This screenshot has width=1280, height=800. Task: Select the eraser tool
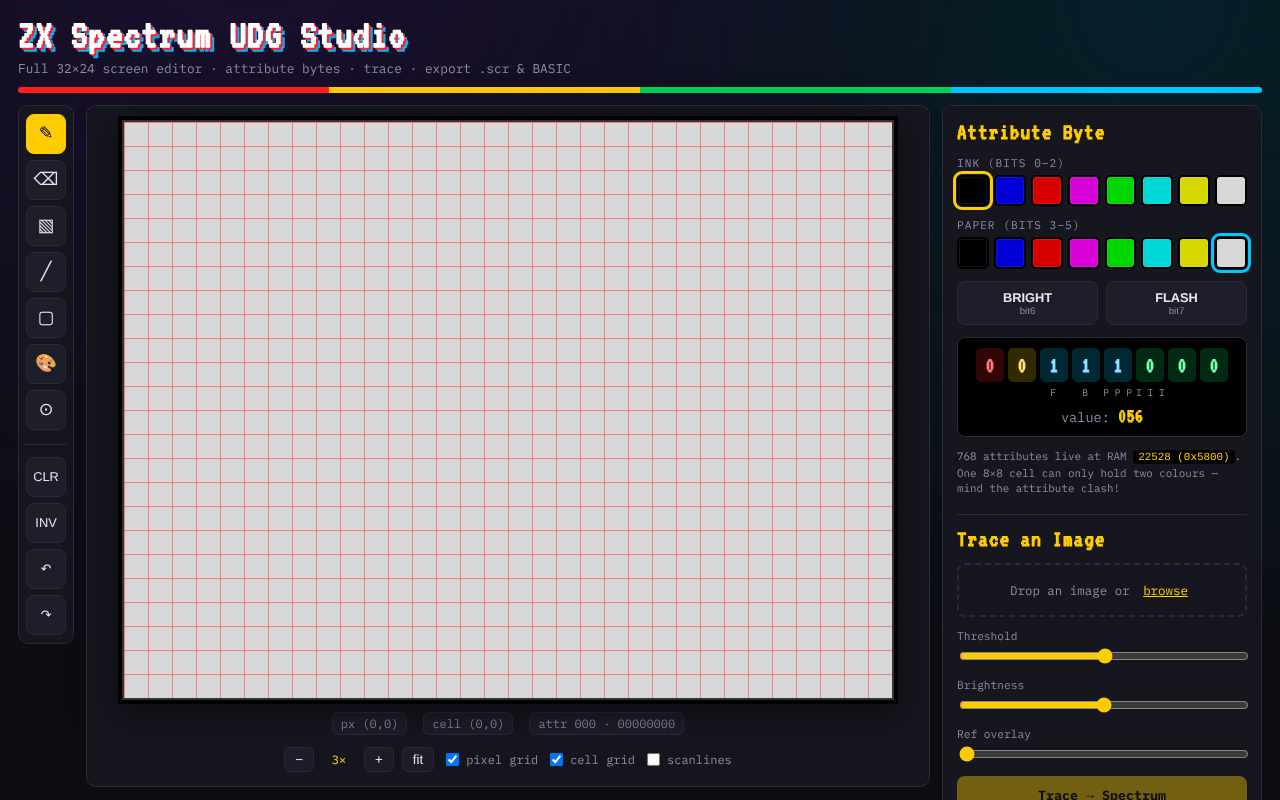[46, 180]
